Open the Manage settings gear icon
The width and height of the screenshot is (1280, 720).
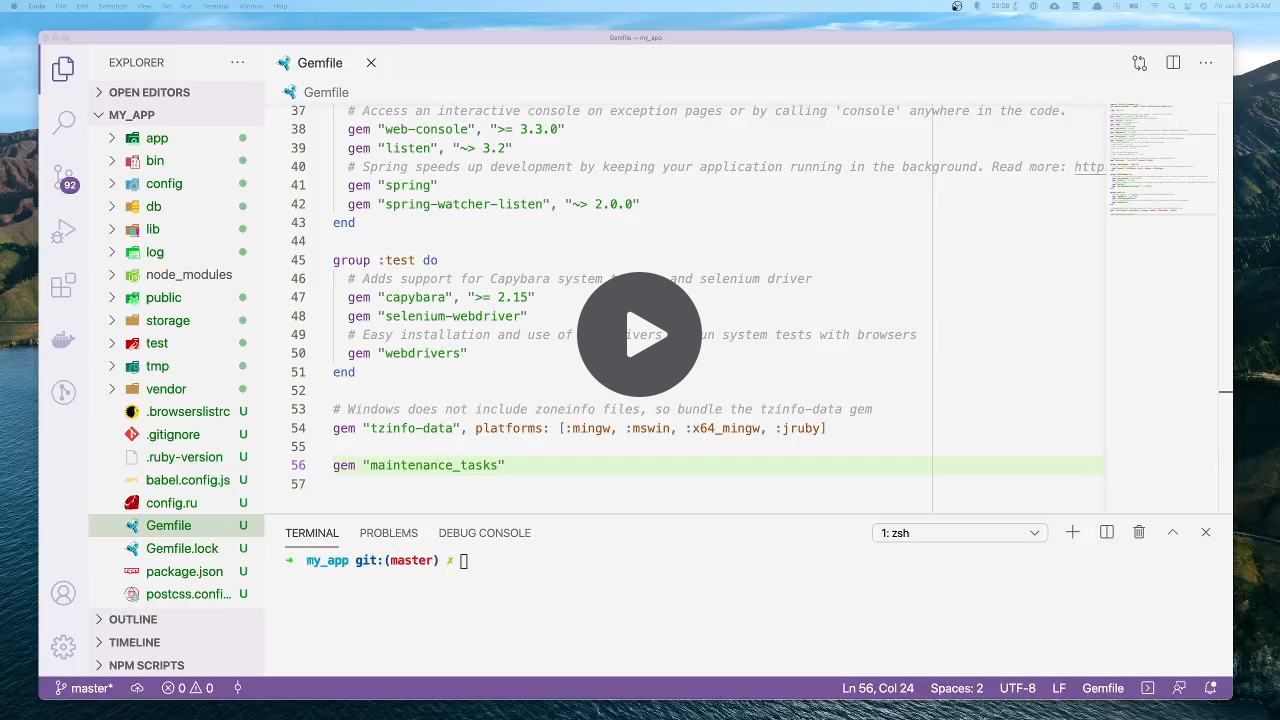tap(63, 647)
